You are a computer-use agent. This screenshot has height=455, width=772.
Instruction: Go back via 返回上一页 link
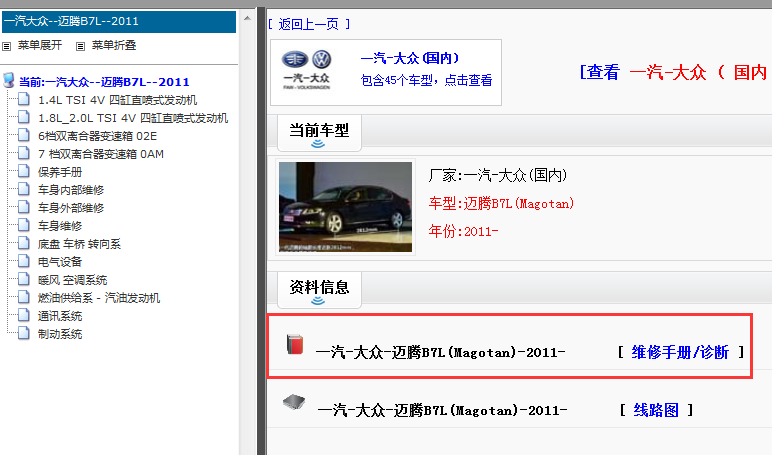pos(309,24)
